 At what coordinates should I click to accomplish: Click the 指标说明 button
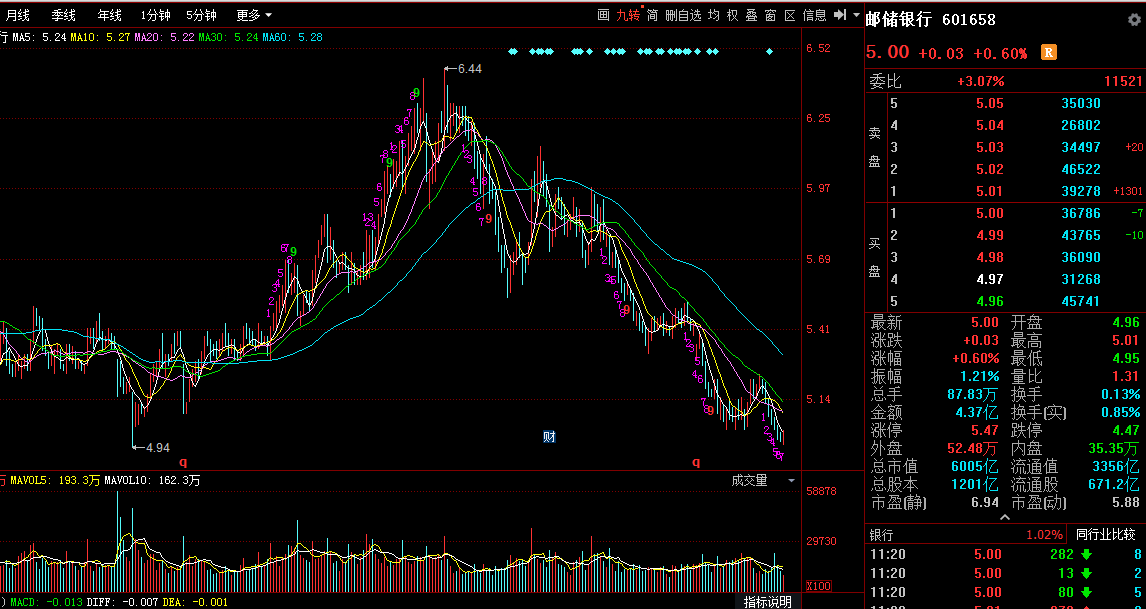pyautogui.click(x=767, y=602)
